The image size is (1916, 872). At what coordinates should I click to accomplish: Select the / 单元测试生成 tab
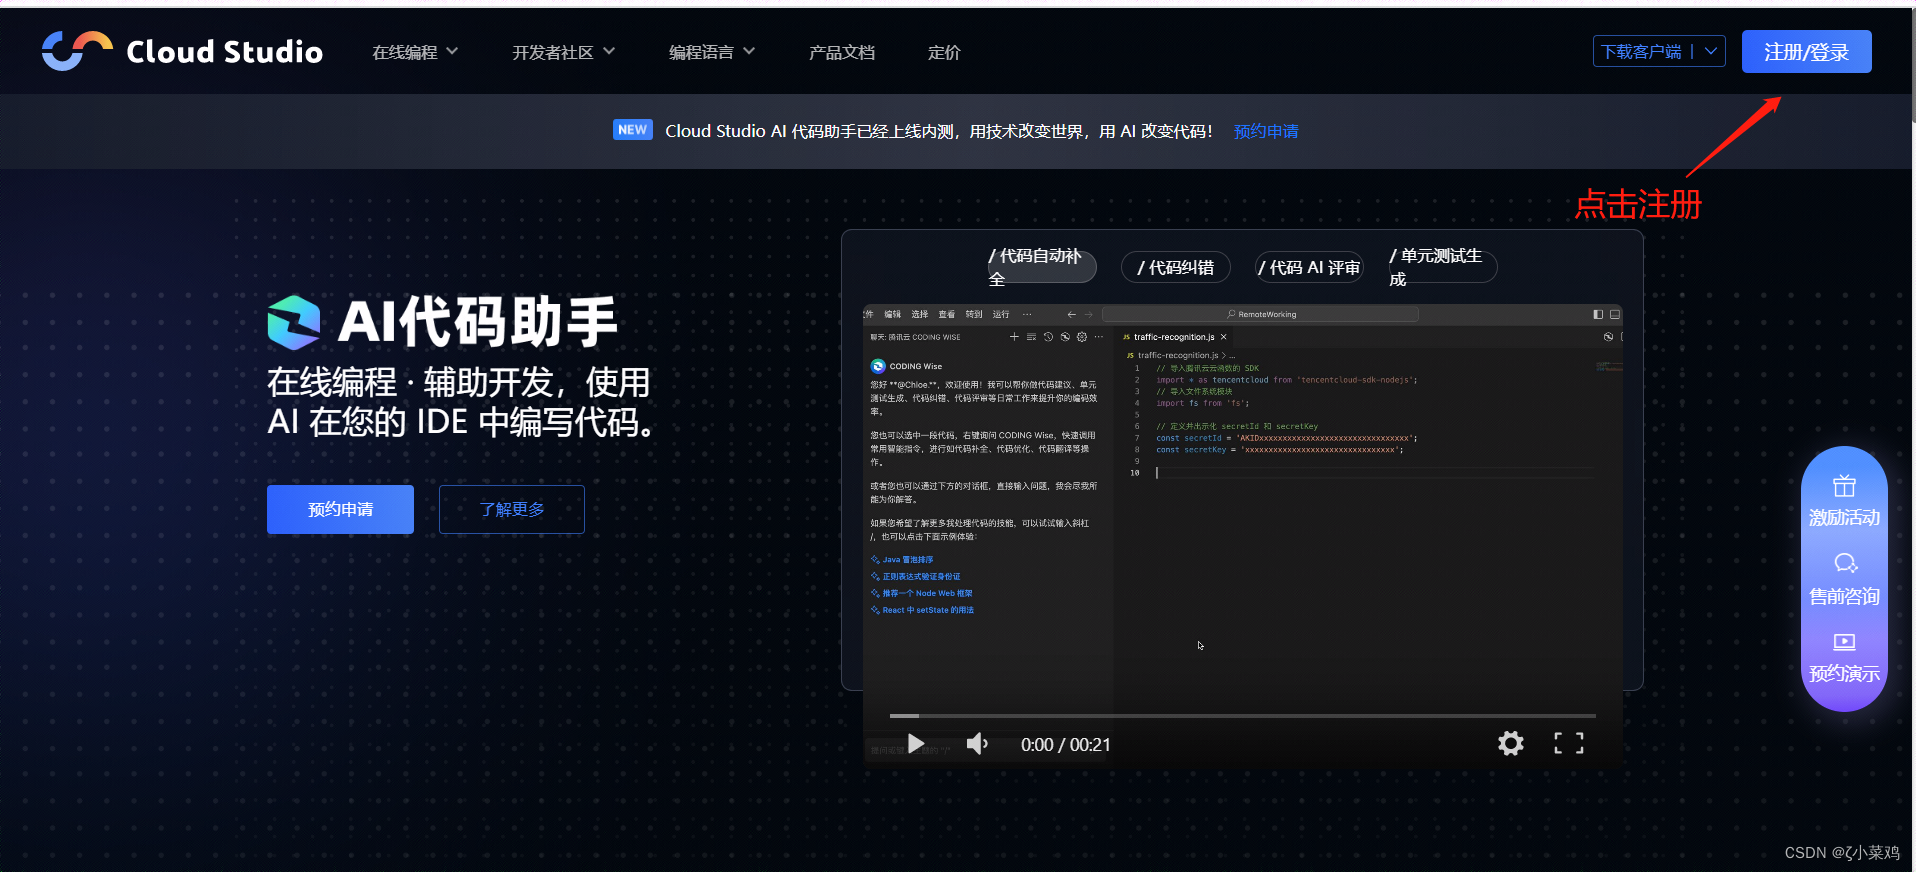[x=1441, y=267]
